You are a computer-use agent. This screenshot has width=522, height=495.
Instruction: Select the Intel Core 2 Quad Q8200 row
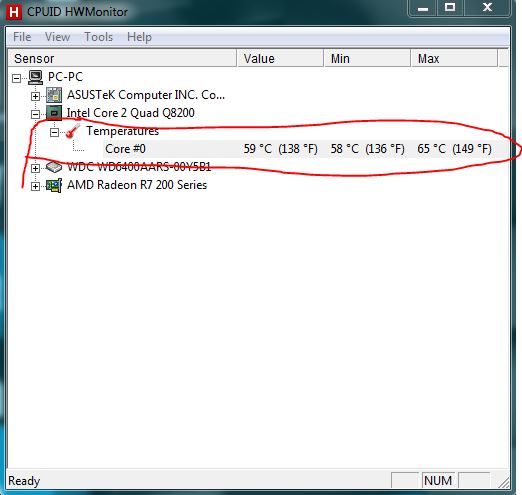click(x=131, y=113)
